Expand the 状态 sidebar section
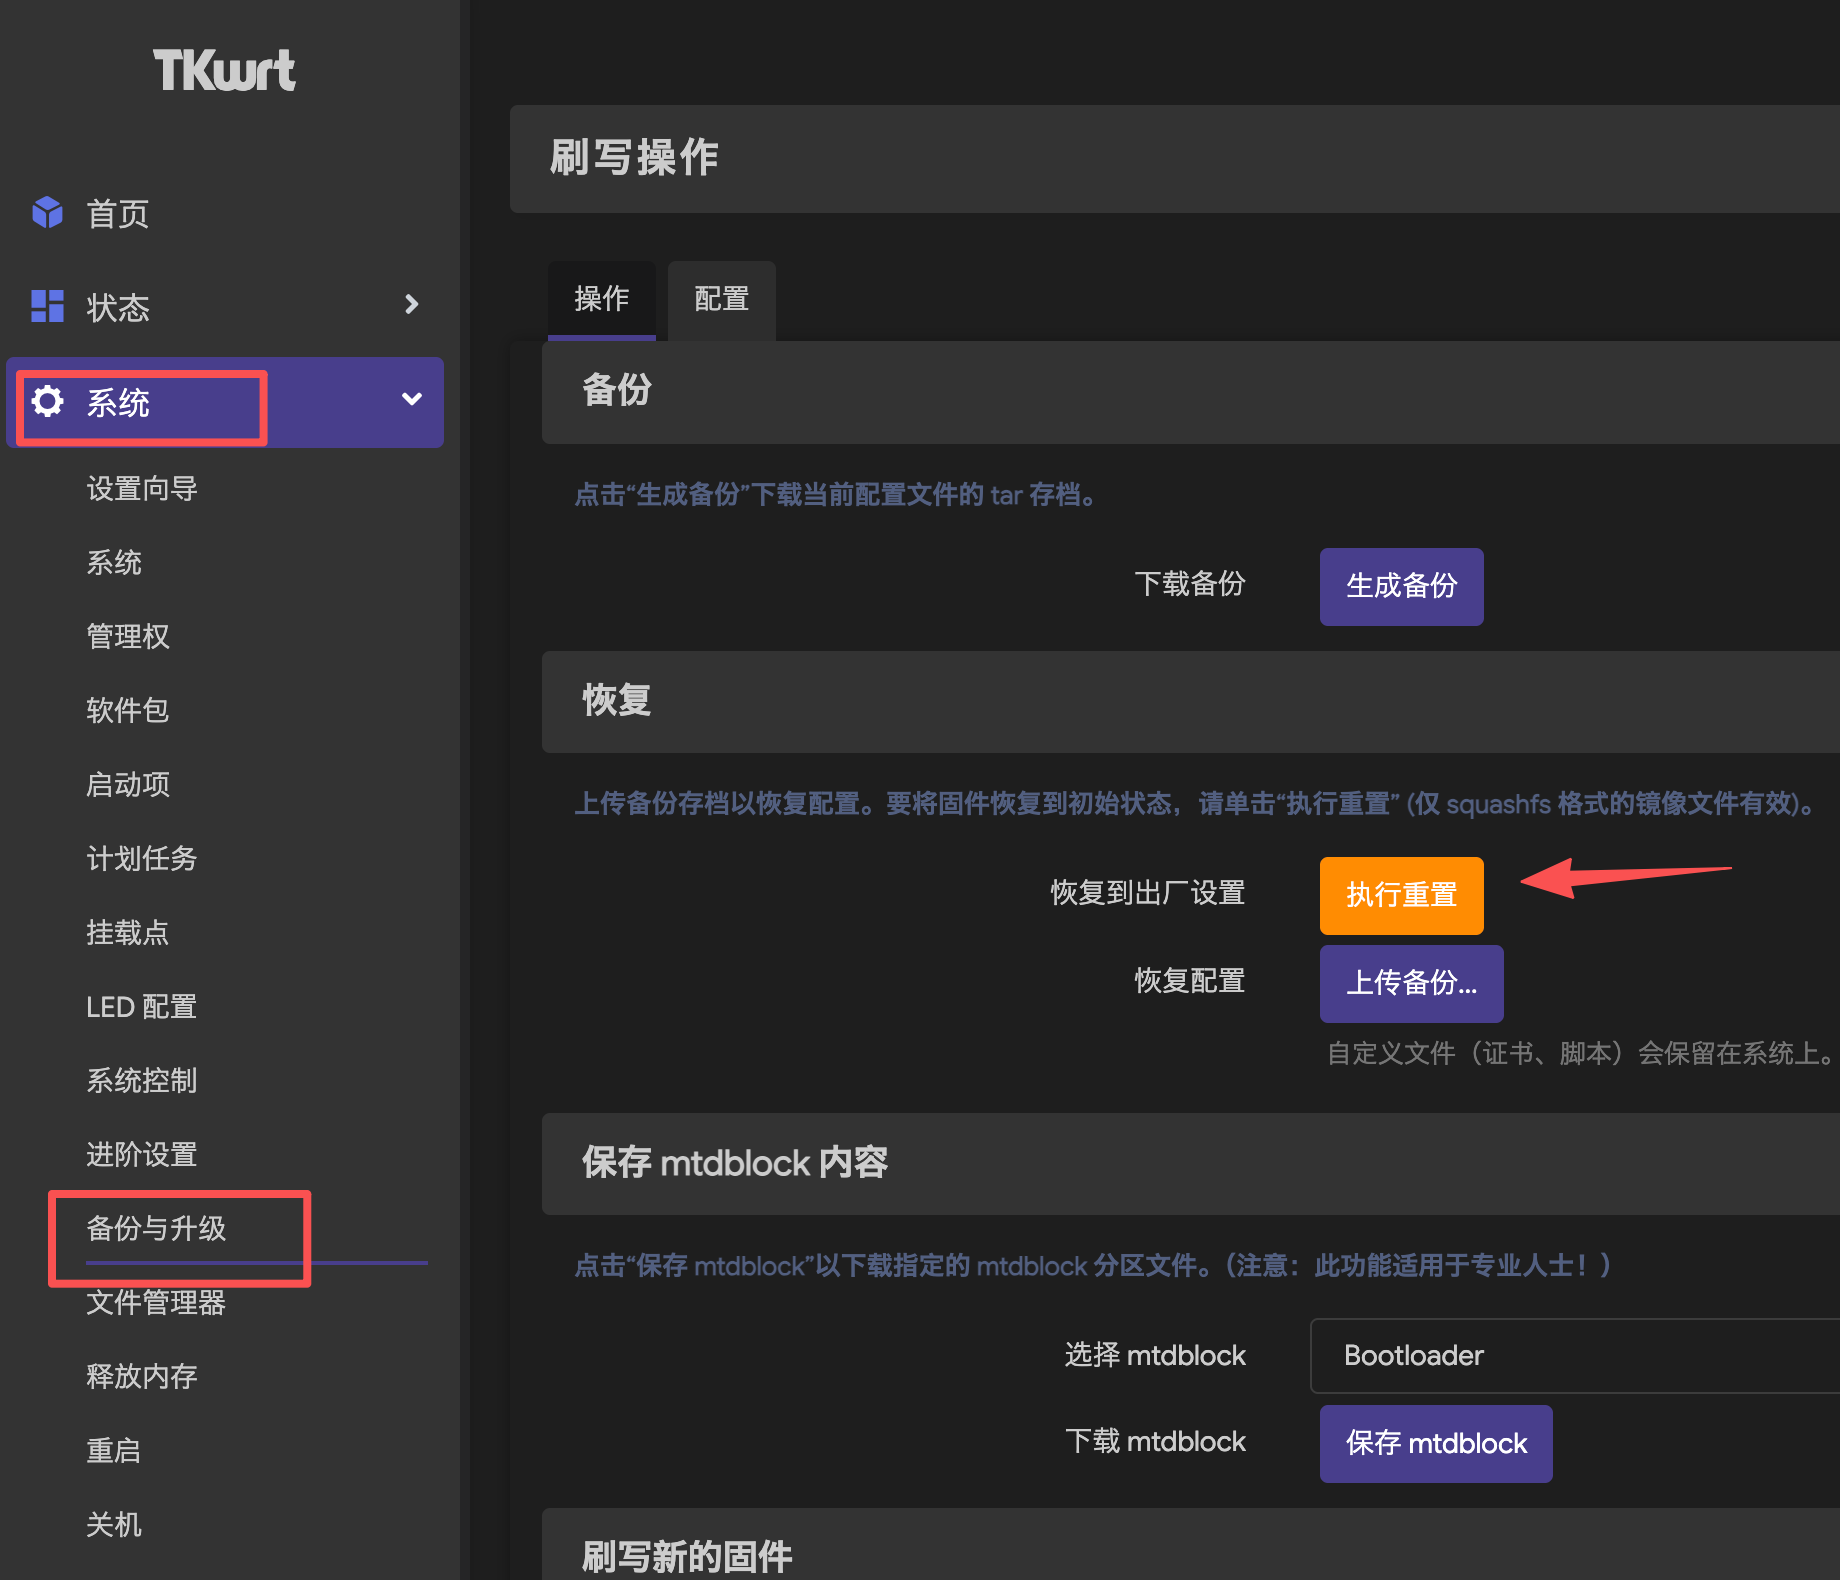The image size is (1840, 1580). click(411, 305)
